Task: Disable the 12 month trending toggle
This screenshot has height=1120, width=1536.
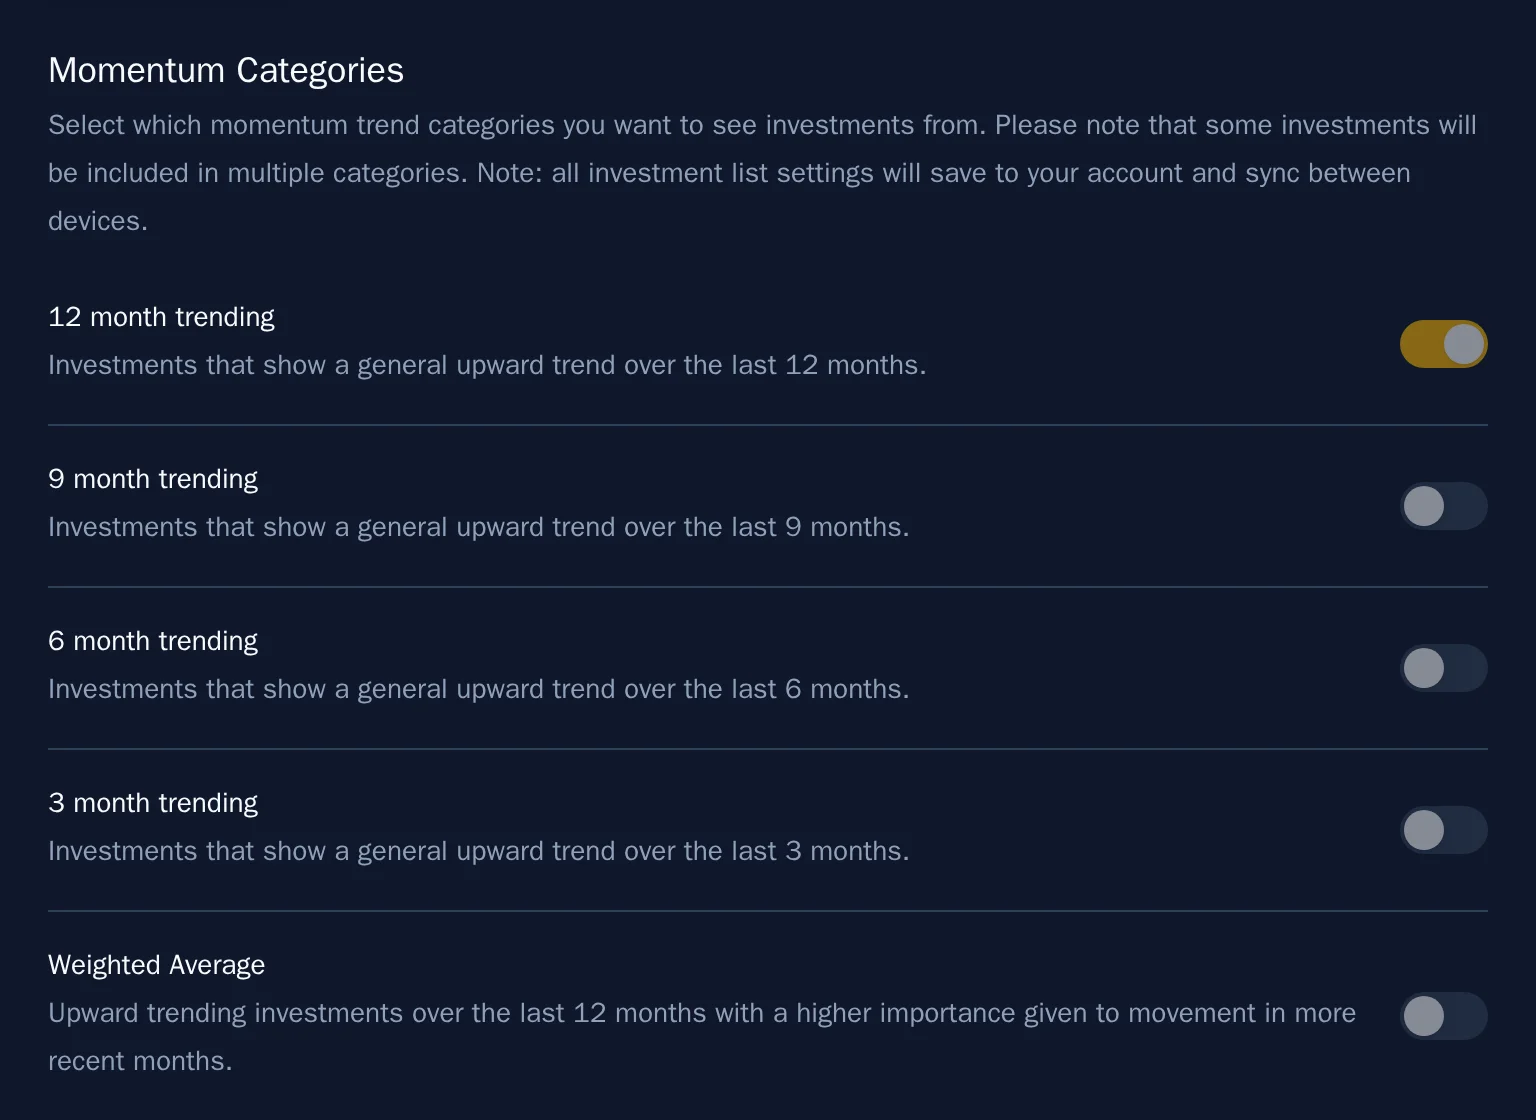Action: 1443,343
